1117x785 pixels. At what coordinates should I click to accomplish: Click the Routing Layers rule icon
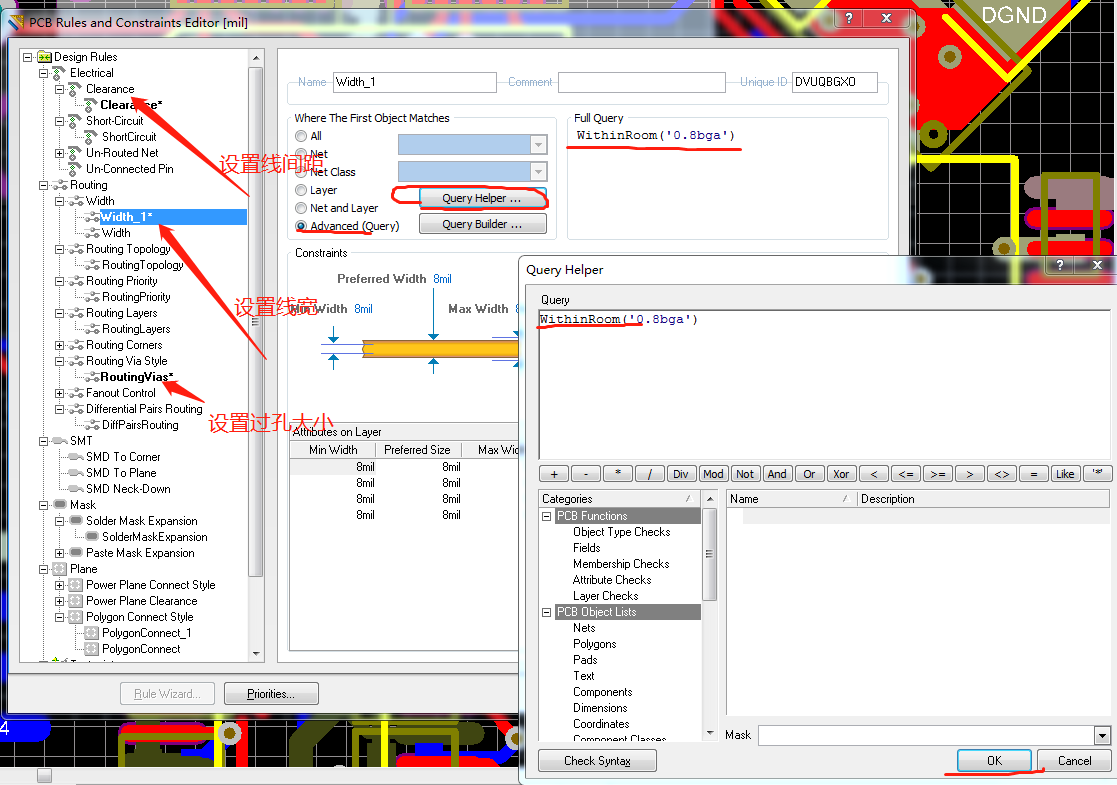(x=76, y=313)
